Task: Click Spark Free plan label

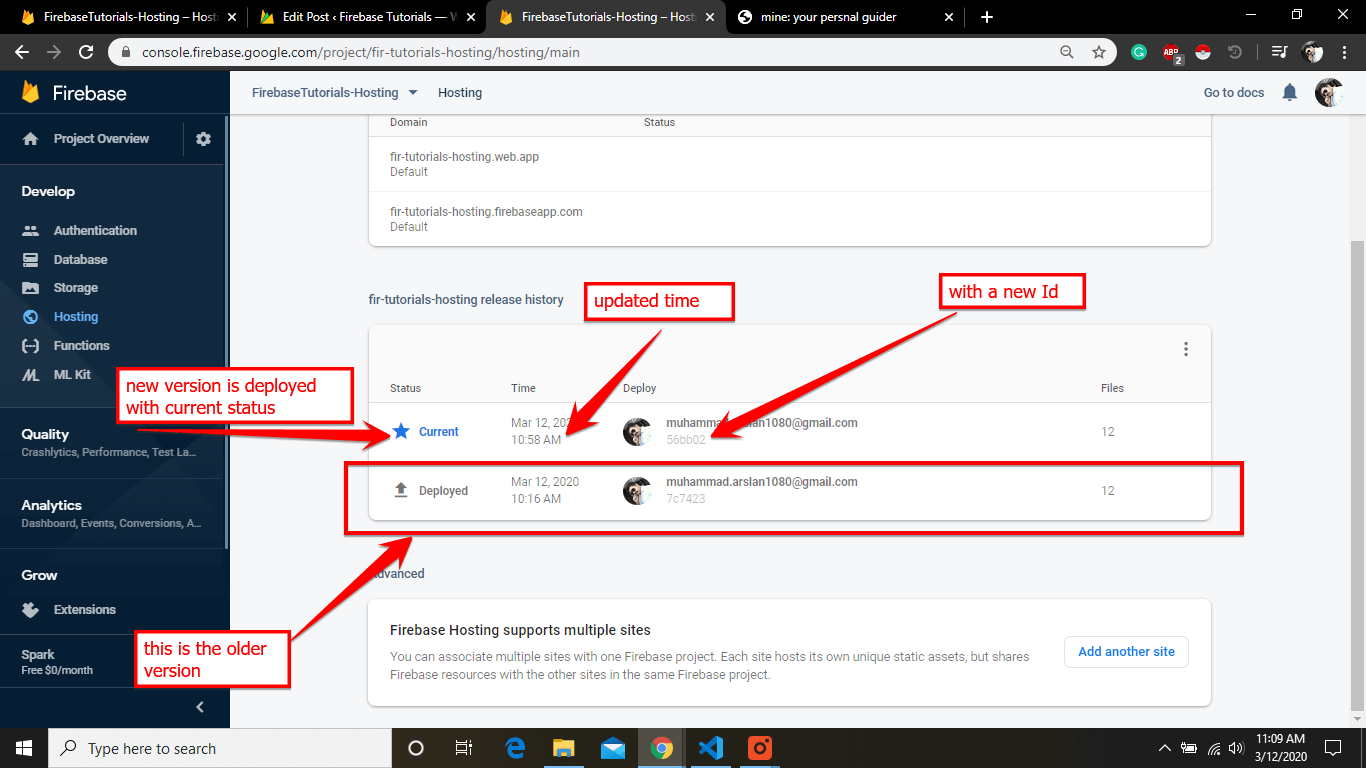Action: tap(57, 662)
